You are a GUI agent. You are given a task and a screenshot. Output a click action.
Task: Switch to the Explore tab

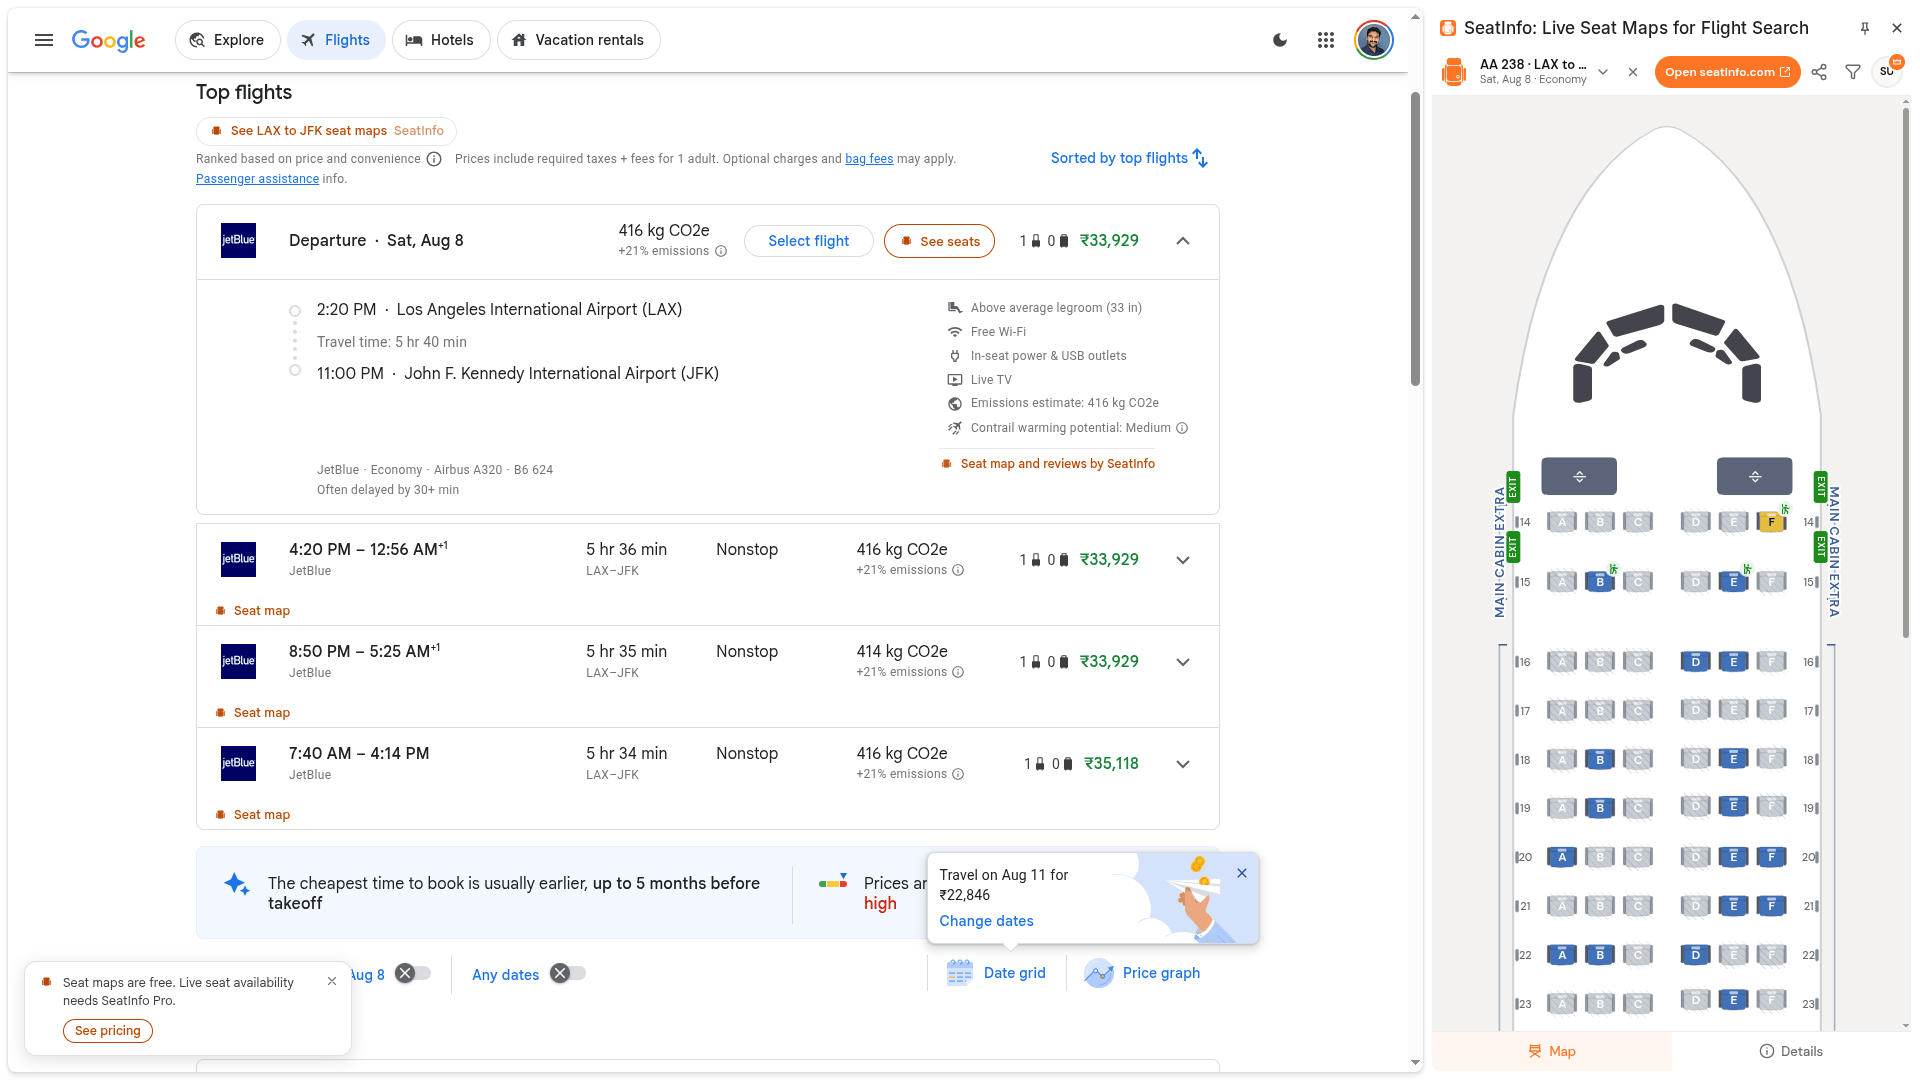pyautogui.click(x=227, y=40)
